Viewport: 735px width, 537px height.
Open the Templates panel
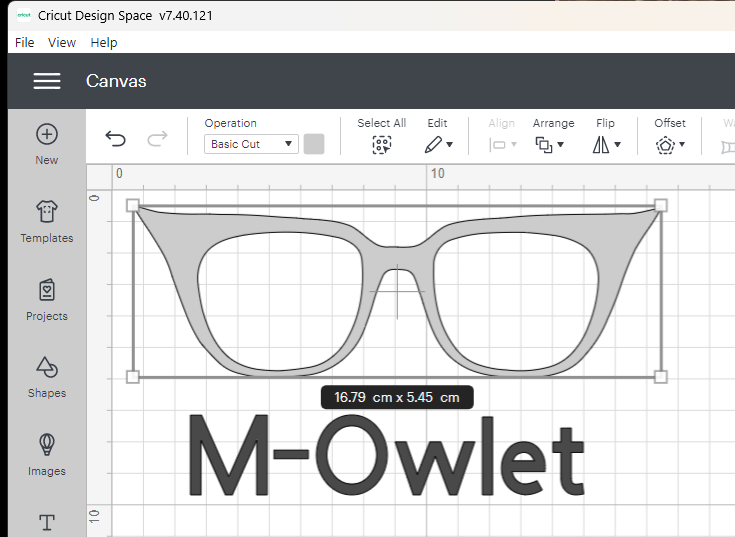click(x=47, y=213)
